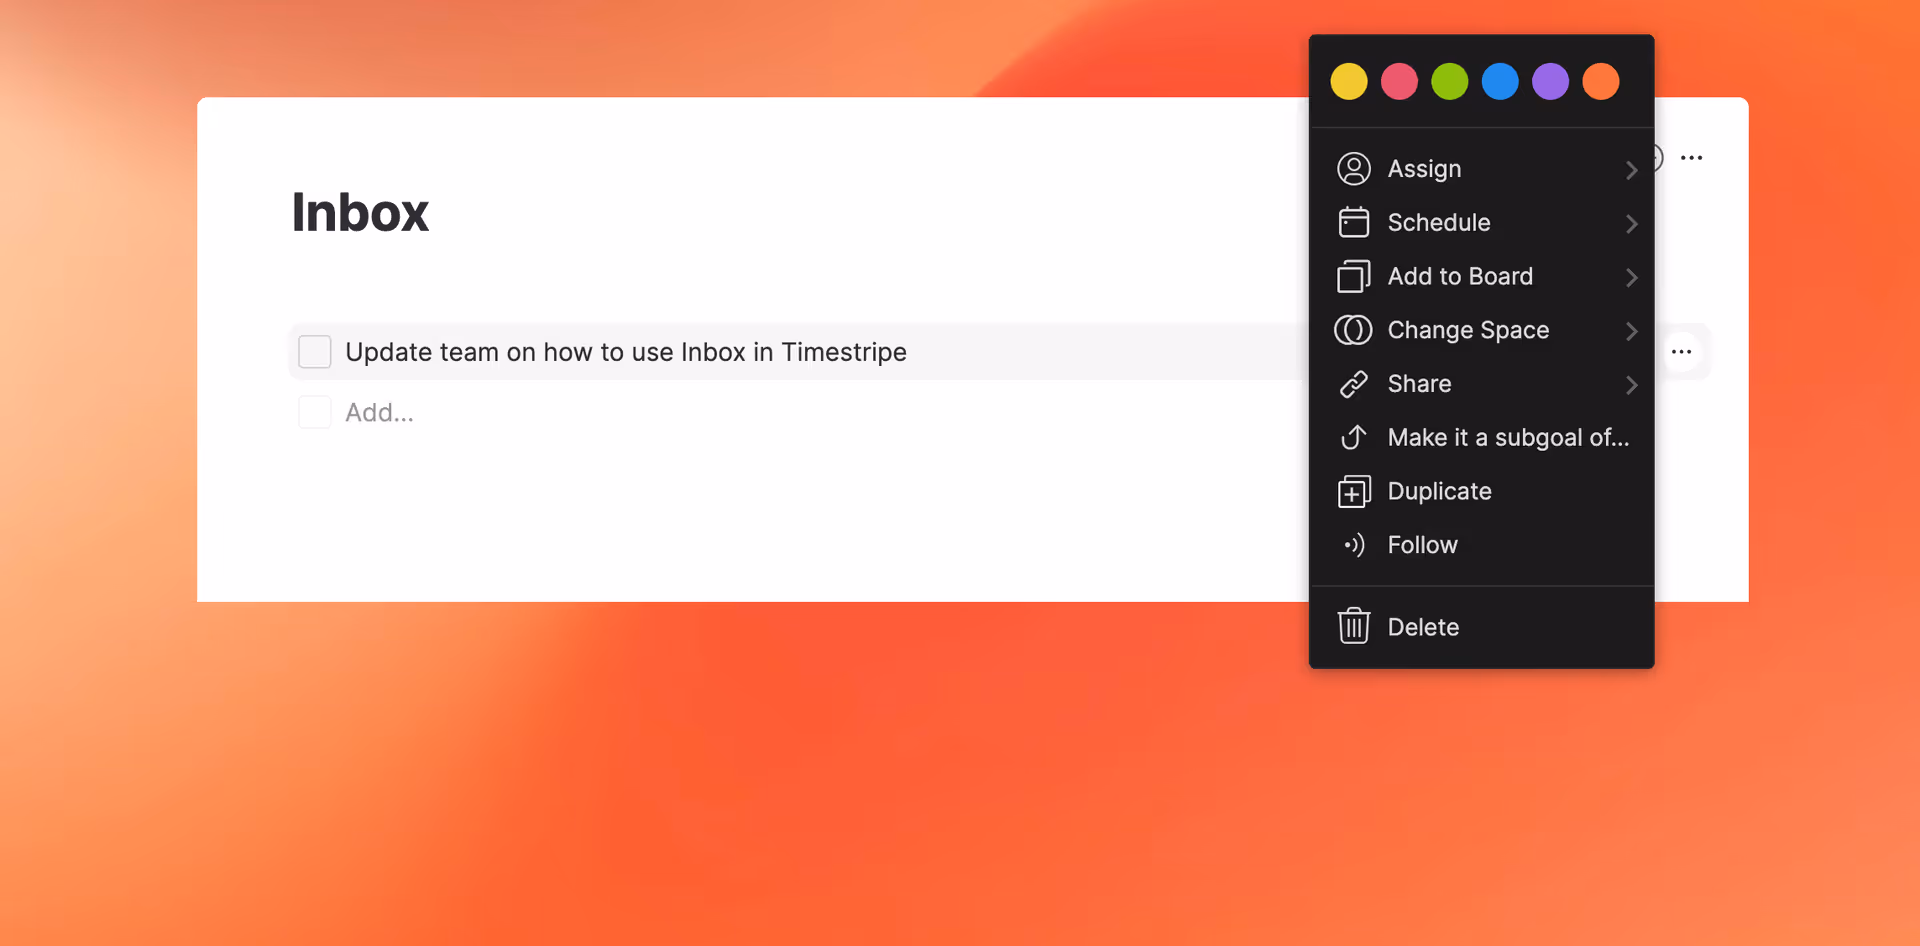The height and width of the screenshot is (946, 1920).
Task: Open the task's ellipsis options button
Action: coord(1682,351)
